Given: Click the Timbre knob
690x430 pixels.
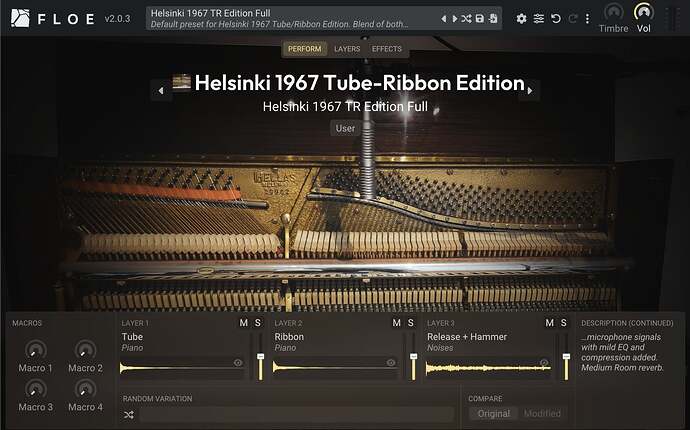Looking at the screenshot, I should click(613, 12).
